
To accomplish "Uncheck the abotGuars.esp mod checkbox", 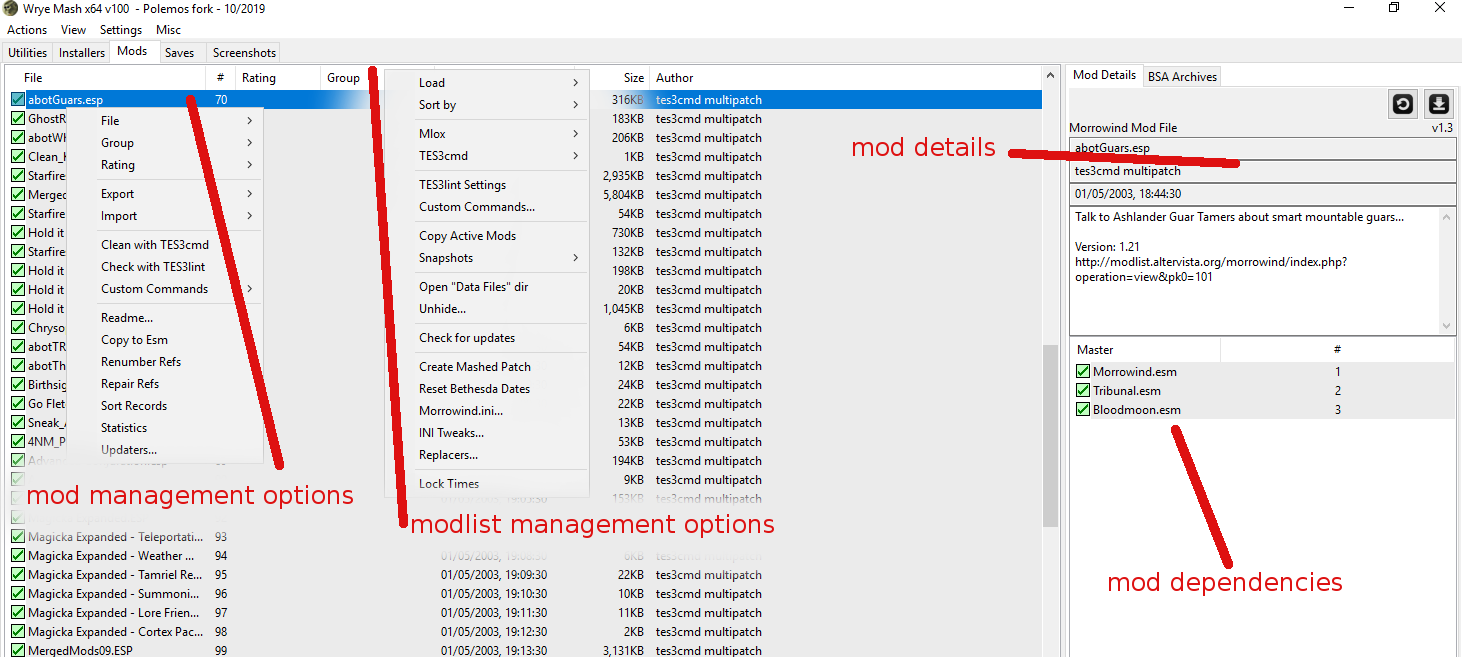I will (x=18, y=100).
